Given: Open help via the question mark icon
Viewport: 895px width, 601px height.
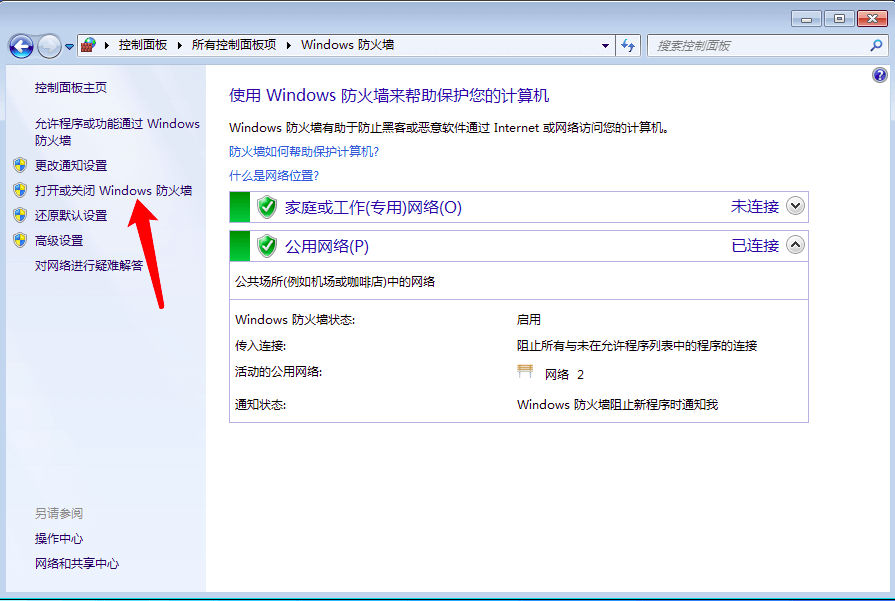Looking at the screenshot, I should click(880, 75).
